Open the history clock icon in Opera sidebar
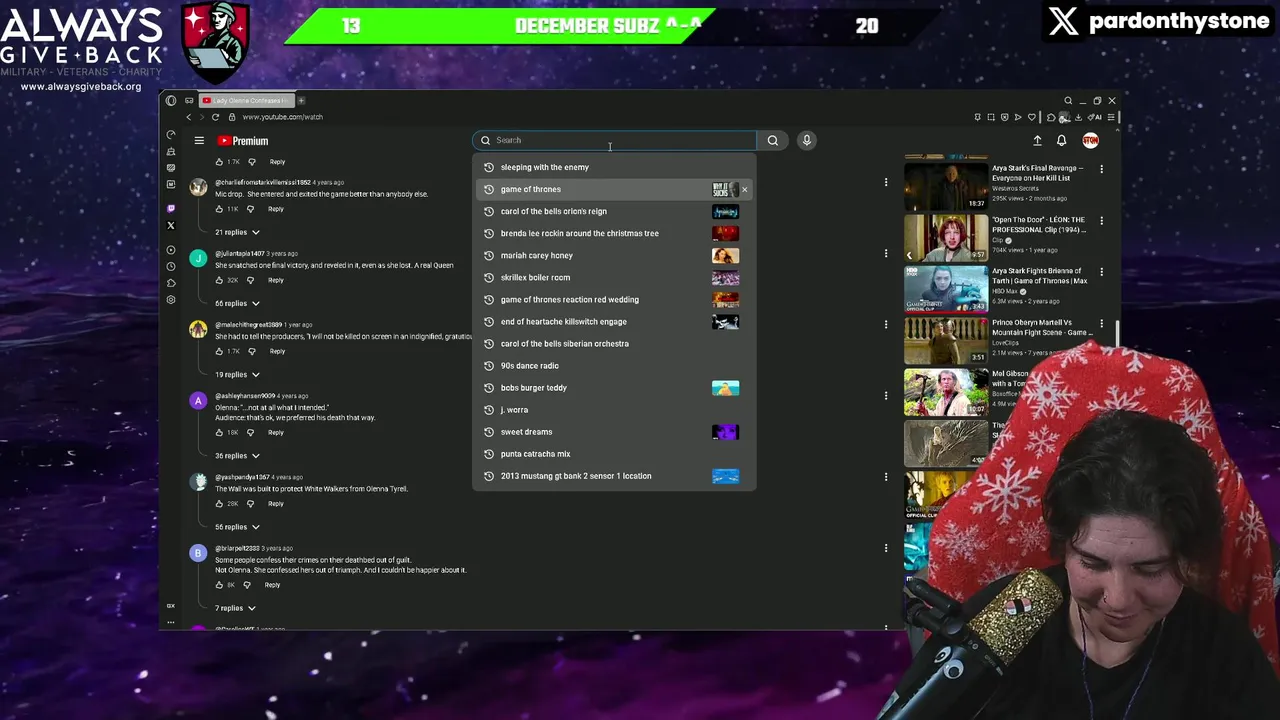Image resolution: width=1280 pixels, height=720 pixels. point(171,266)
